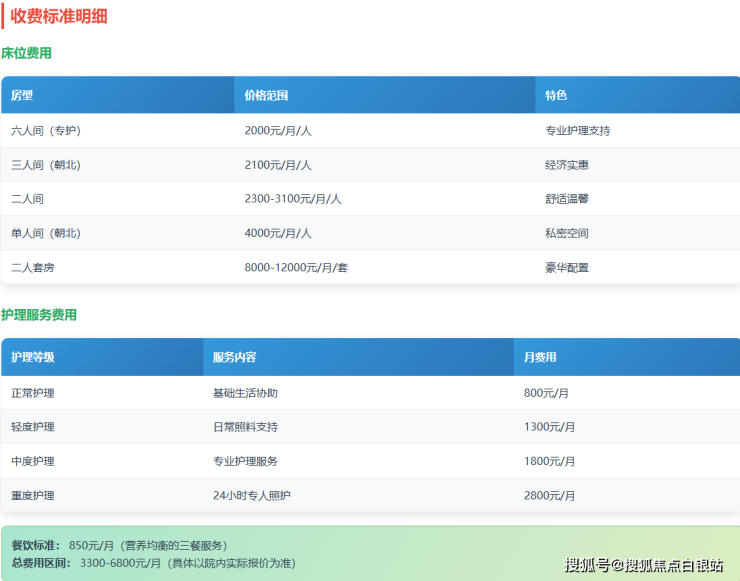Image resolution: width=740 pixels, height=581 pixels.
Task: Click the 日常照料支持 service cell
Action: 245,427
